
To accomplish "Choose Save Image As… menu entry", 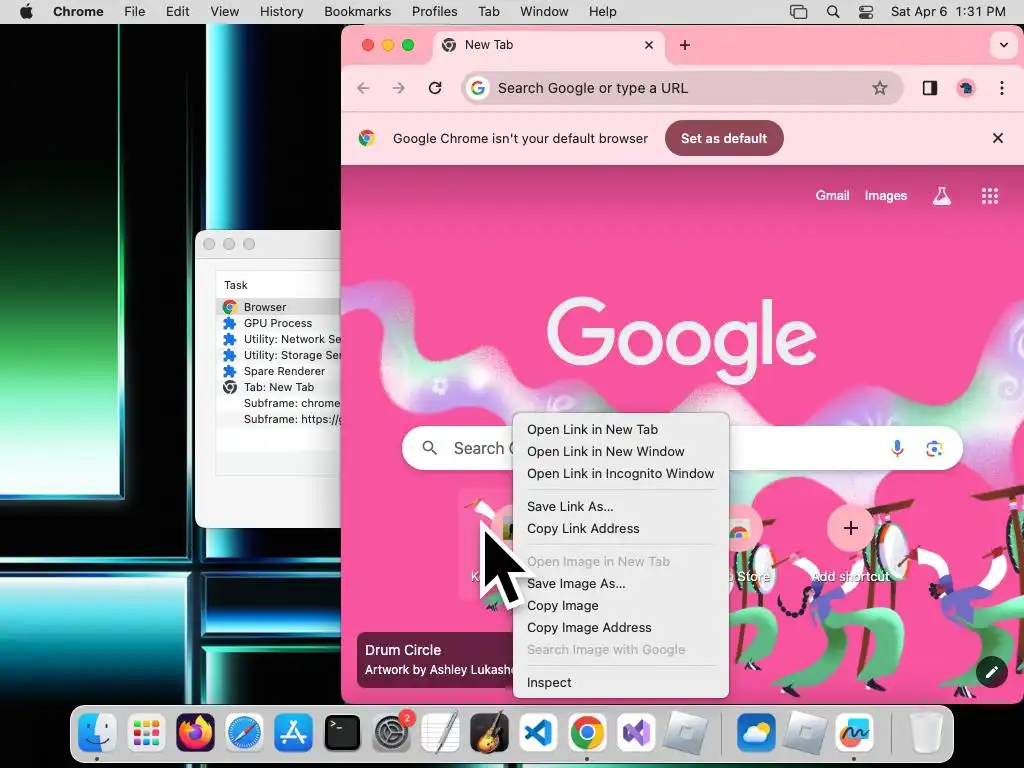I will (620, 584).
